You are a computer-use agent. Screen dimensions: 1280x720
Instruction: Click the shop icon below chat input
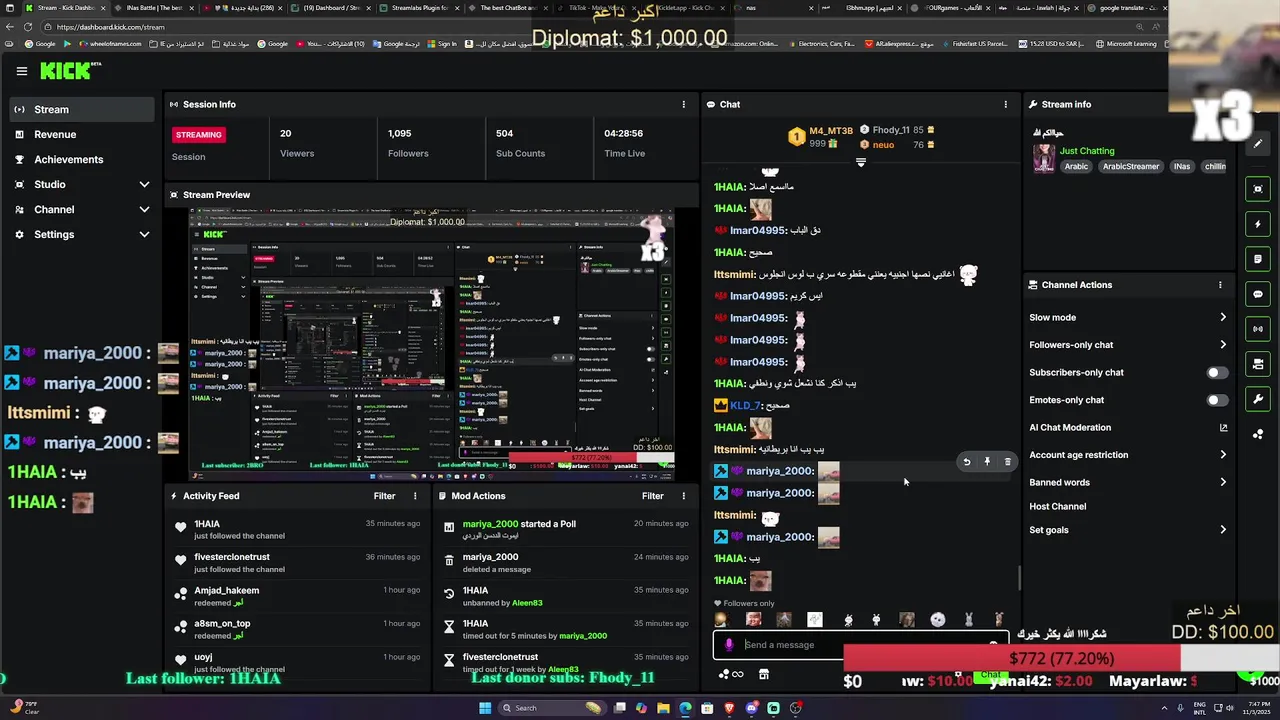pyautogui.click(x=764, y=674)
